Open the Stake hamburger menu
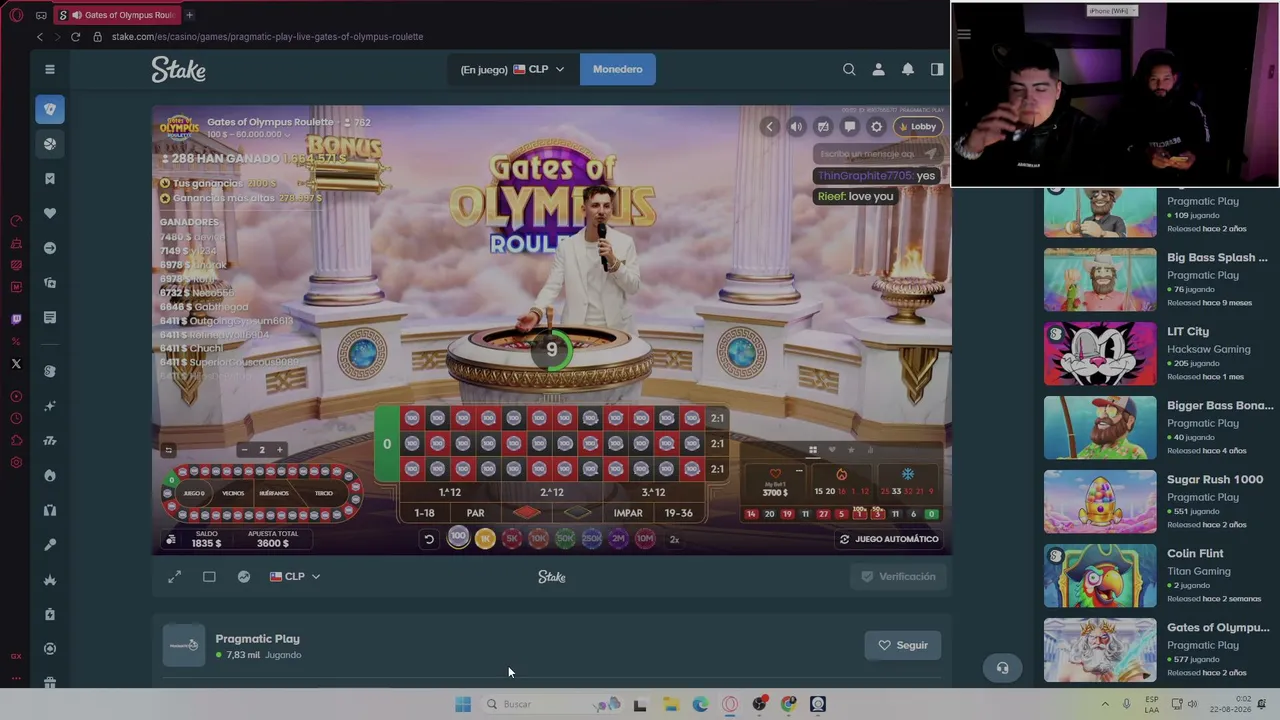Viewport: 1280px width, 720px height. click(49, 69)
